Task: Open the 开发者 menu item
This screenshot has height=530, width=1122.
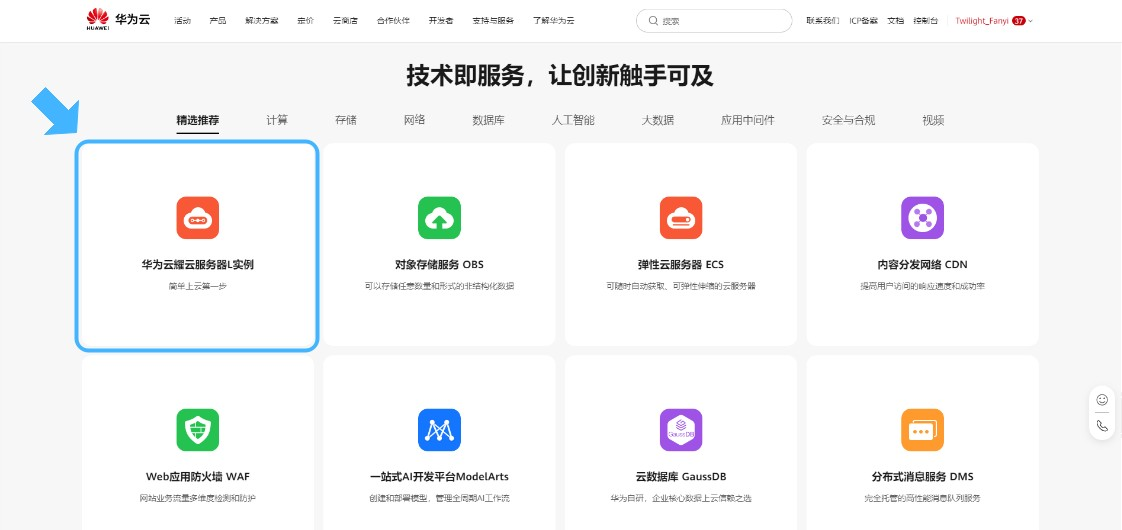Action: point(441,21)
